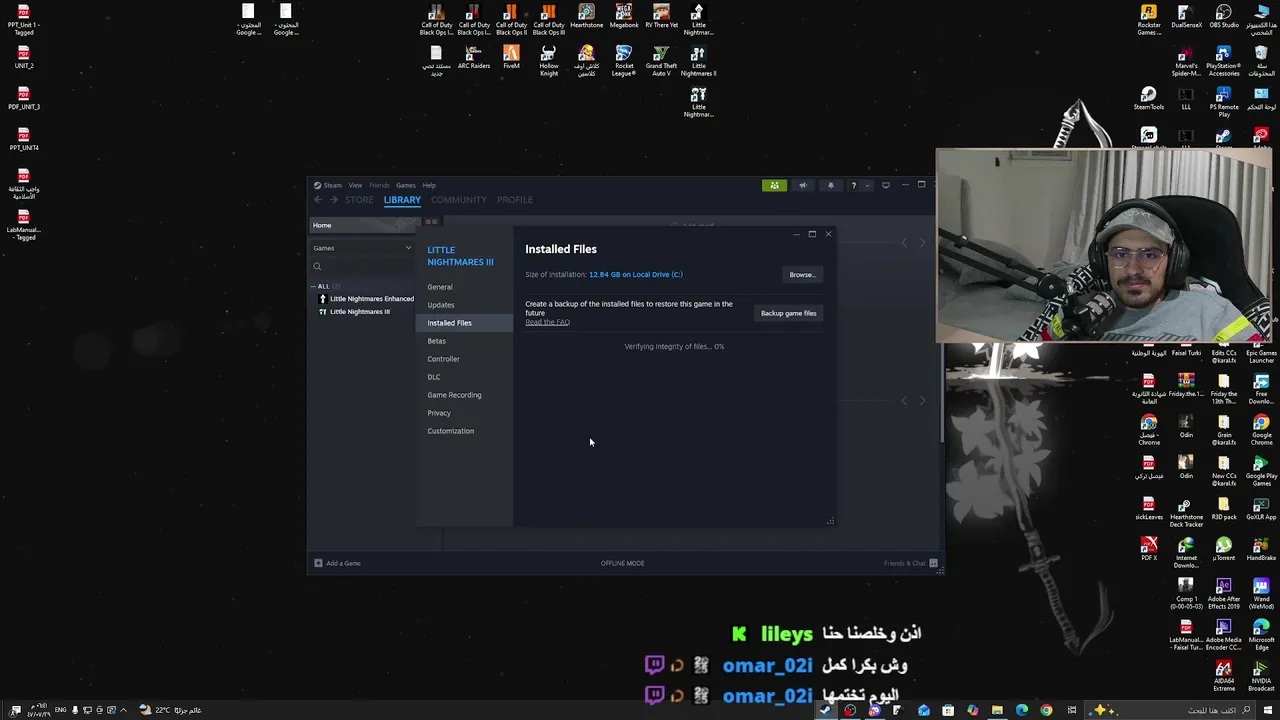Screen dimensions: 1280x720
Task: Open Steam Tools desktop shortcut
Action: [1149, 99]
